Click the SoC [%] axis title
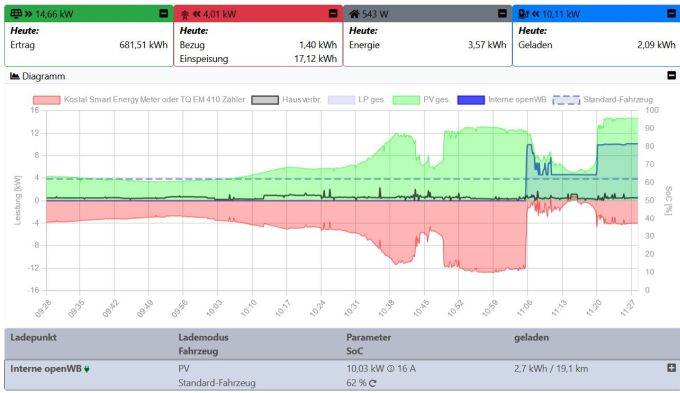Image resolution: width=680 pixels, height=393 pixels. click(x=668, y=200)
